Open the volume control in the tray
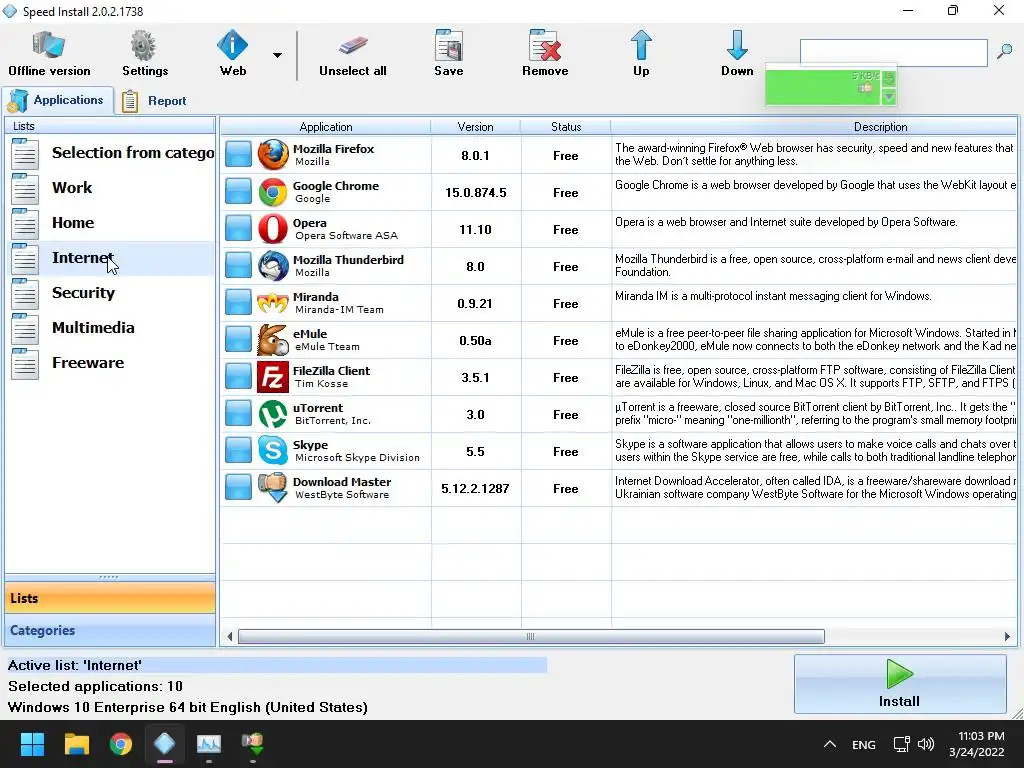The height and width of the screenshot is (768, 1024). tap(926, 744)
